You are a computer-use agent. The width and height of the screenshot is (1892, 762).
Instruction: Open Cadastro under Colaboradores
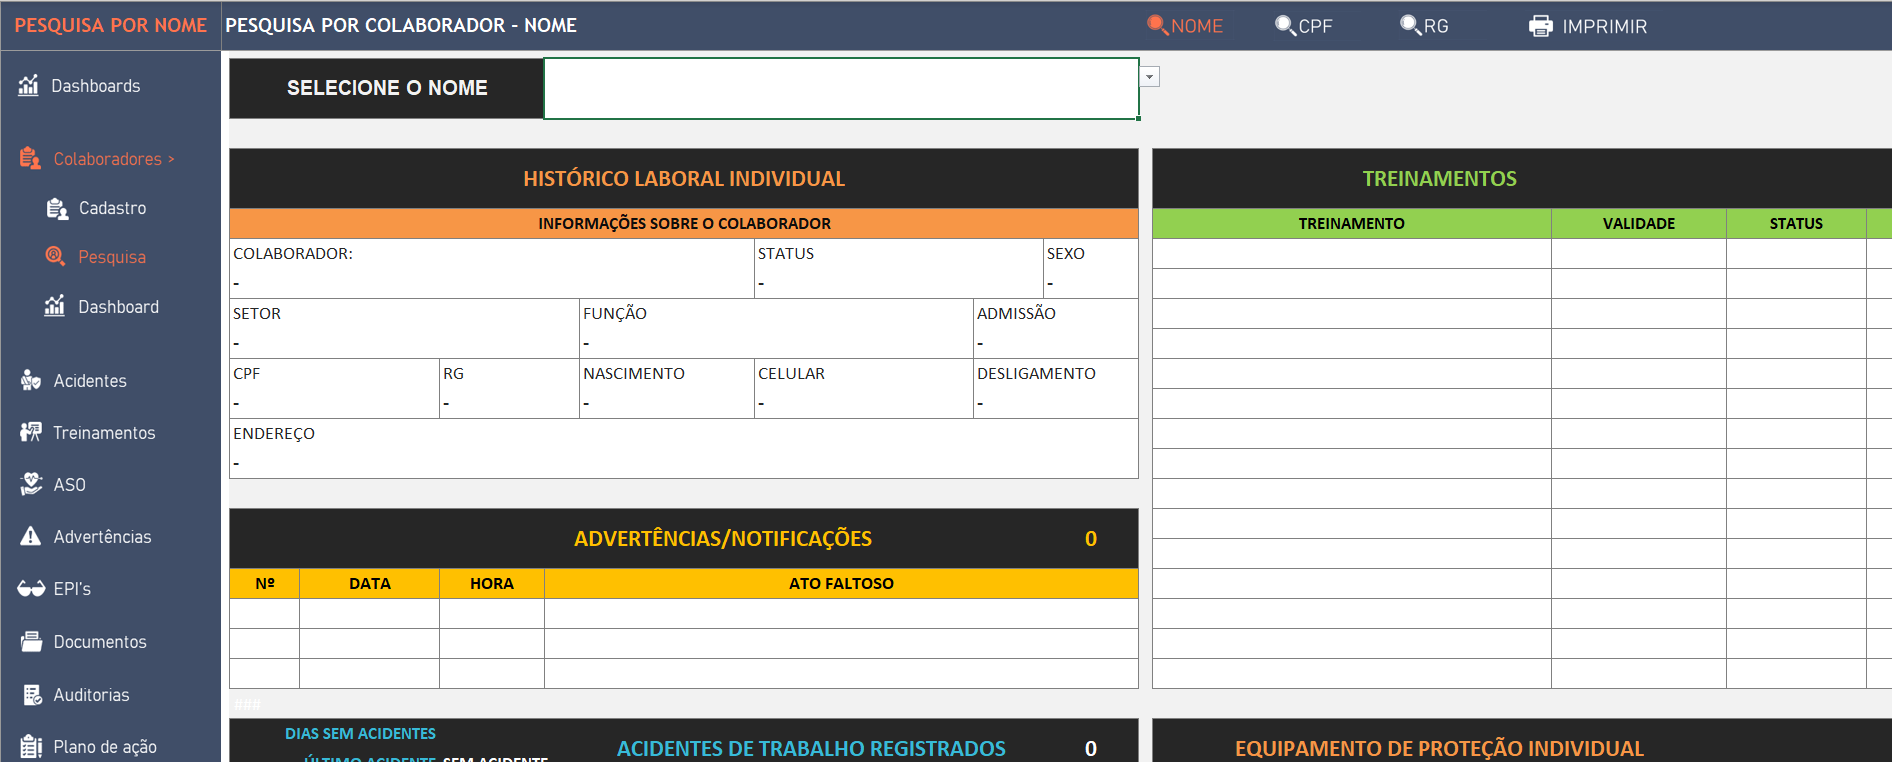(112, 208)
